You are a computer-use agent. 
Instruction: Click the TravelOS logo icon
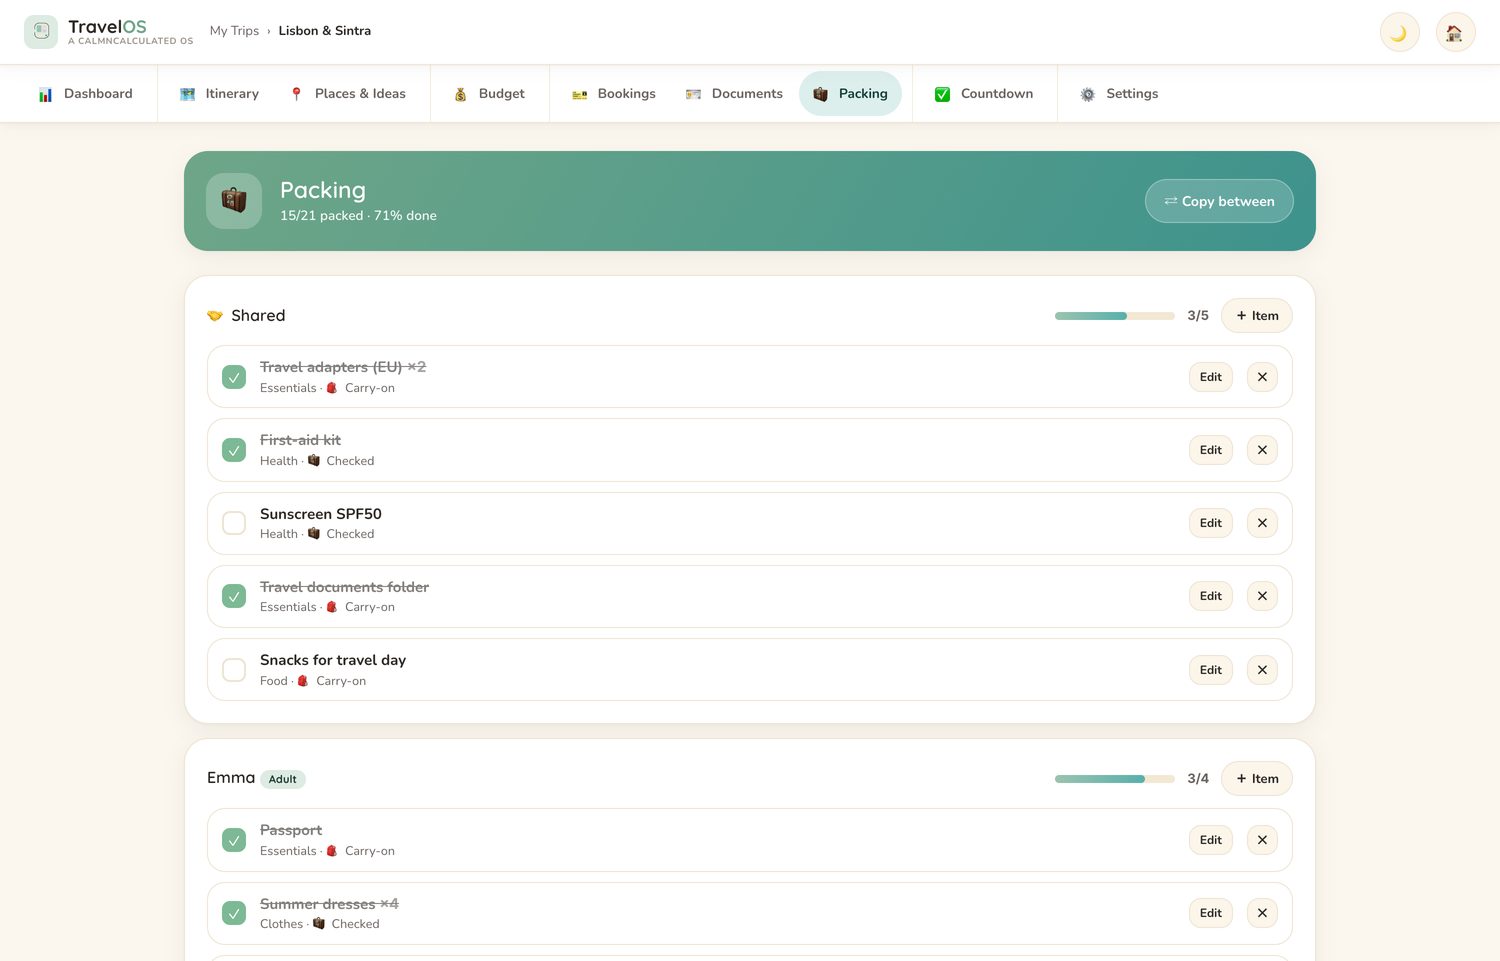[x=41, y=32]
